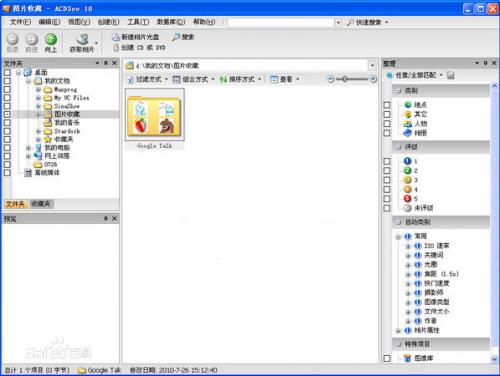Click the green rating 2 icon
The height and width of the screenshot is (376, 500).
(x=408, y=170)
